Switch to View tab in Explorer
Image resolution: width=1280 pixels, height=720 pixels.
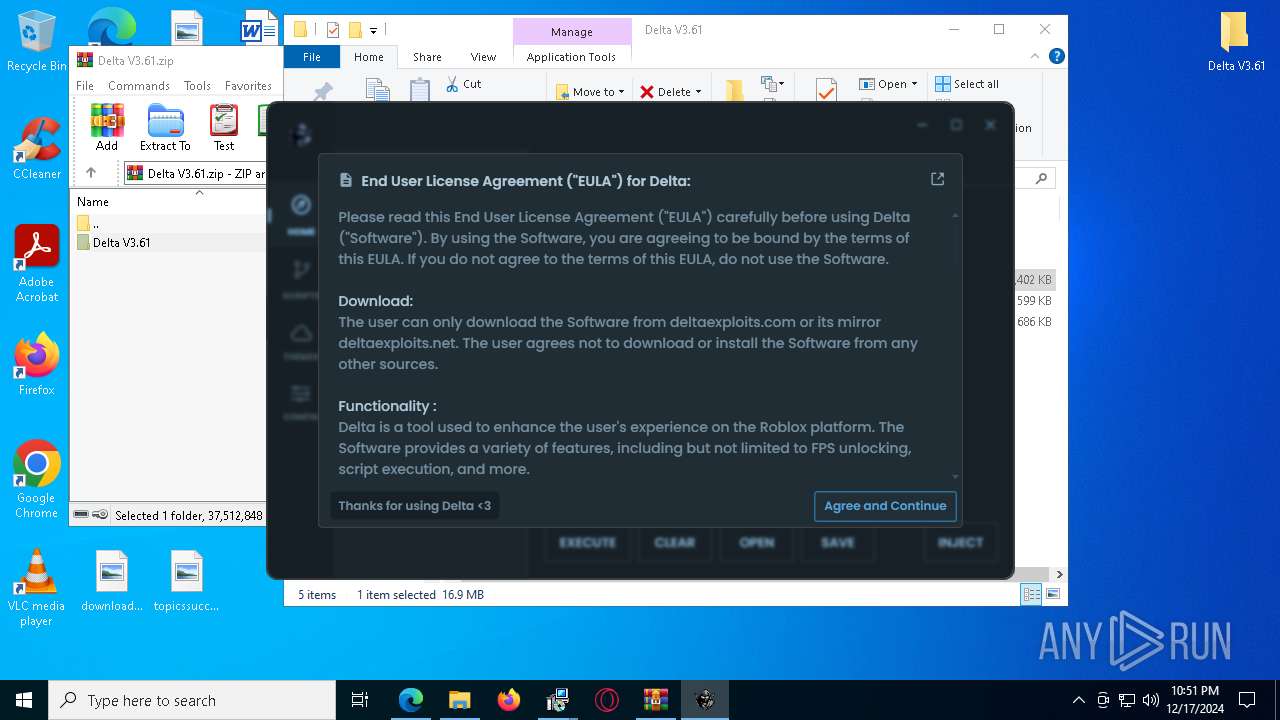483,57
